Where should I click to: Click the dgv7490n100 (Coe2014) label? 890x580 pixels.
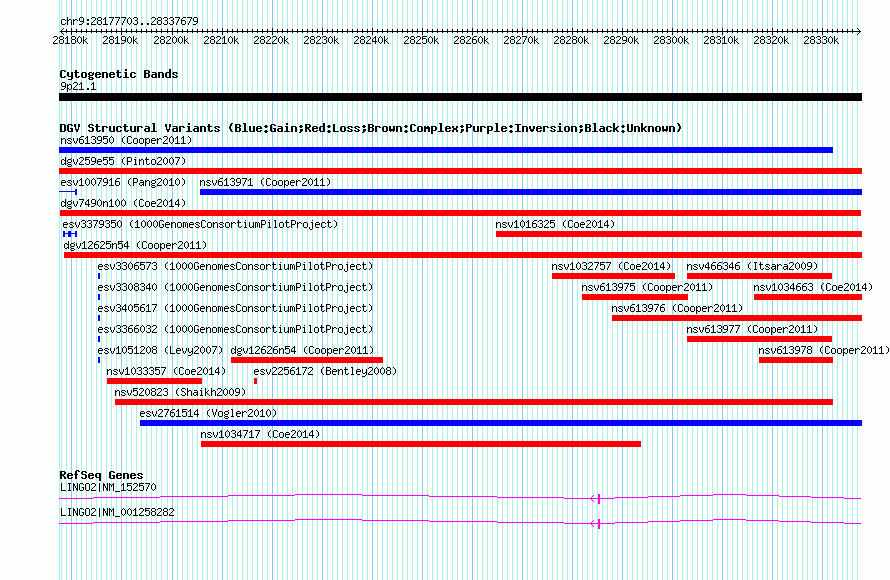(x=123, y=203)
